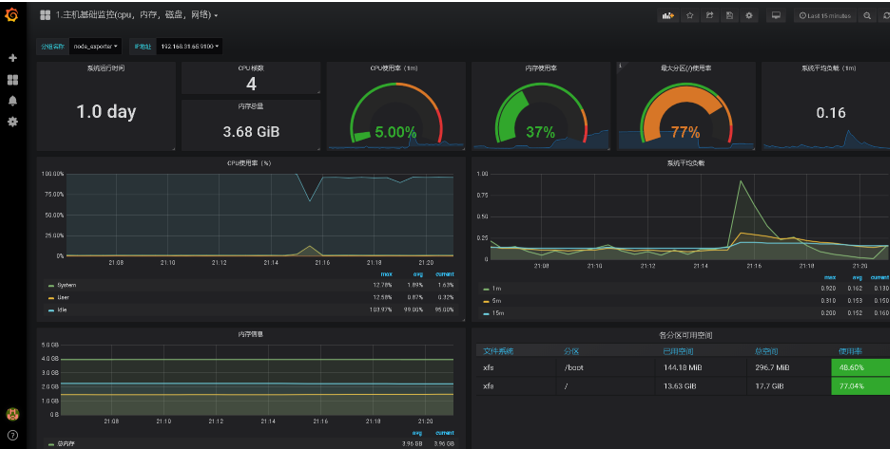This screenshot has width=890, height=459.
Task: Toggle the Idle series in CPU legend
Action: click(x=62, y=310)
